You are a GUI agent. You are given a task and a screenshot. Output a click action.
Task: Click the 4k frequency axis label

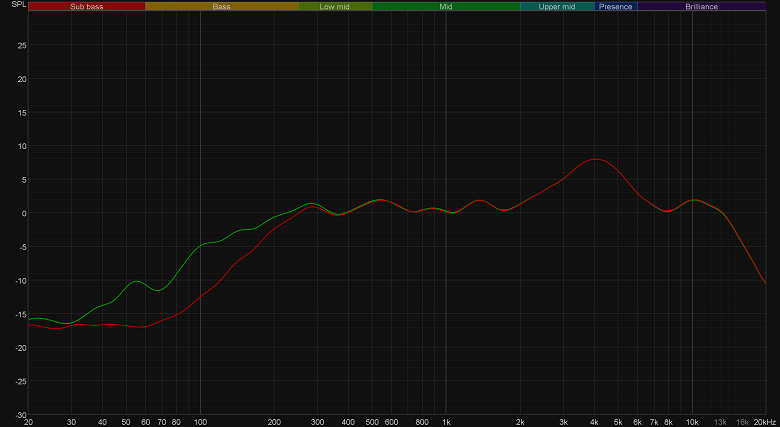[x=594, y=423]
